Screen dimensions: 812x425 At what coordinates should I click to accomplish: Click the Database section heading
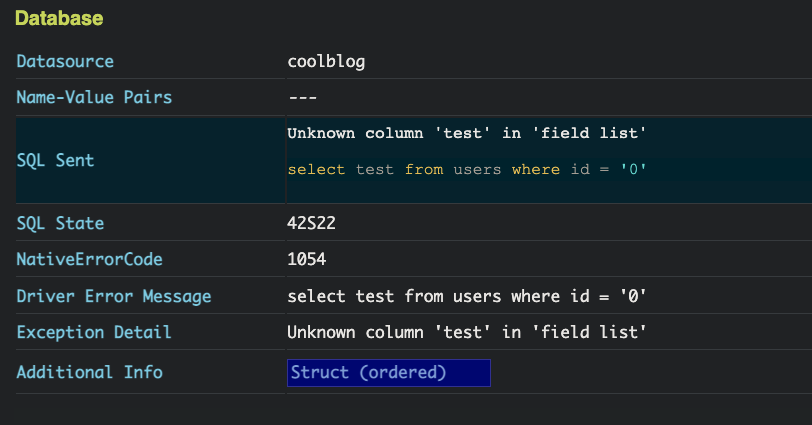59,19
